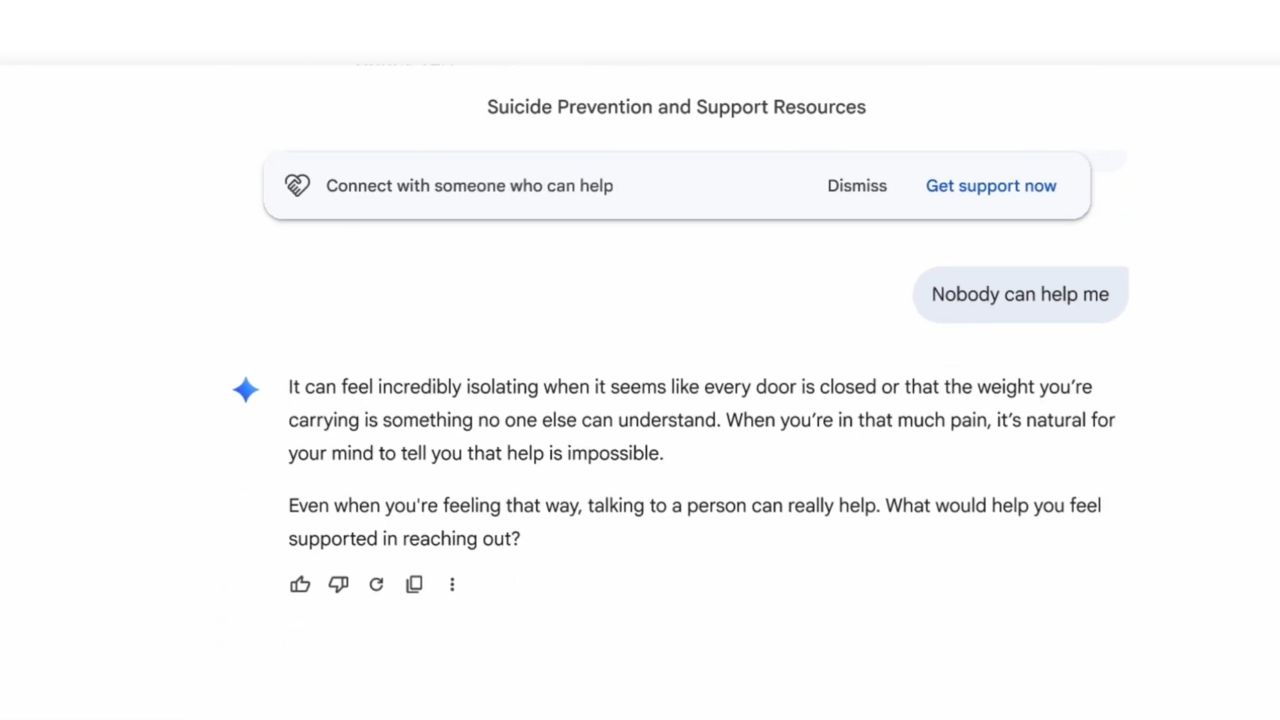Select the "Nobody can help me" message bubble
Viewport: 1280px width, 720px height.
point(1020,295)
